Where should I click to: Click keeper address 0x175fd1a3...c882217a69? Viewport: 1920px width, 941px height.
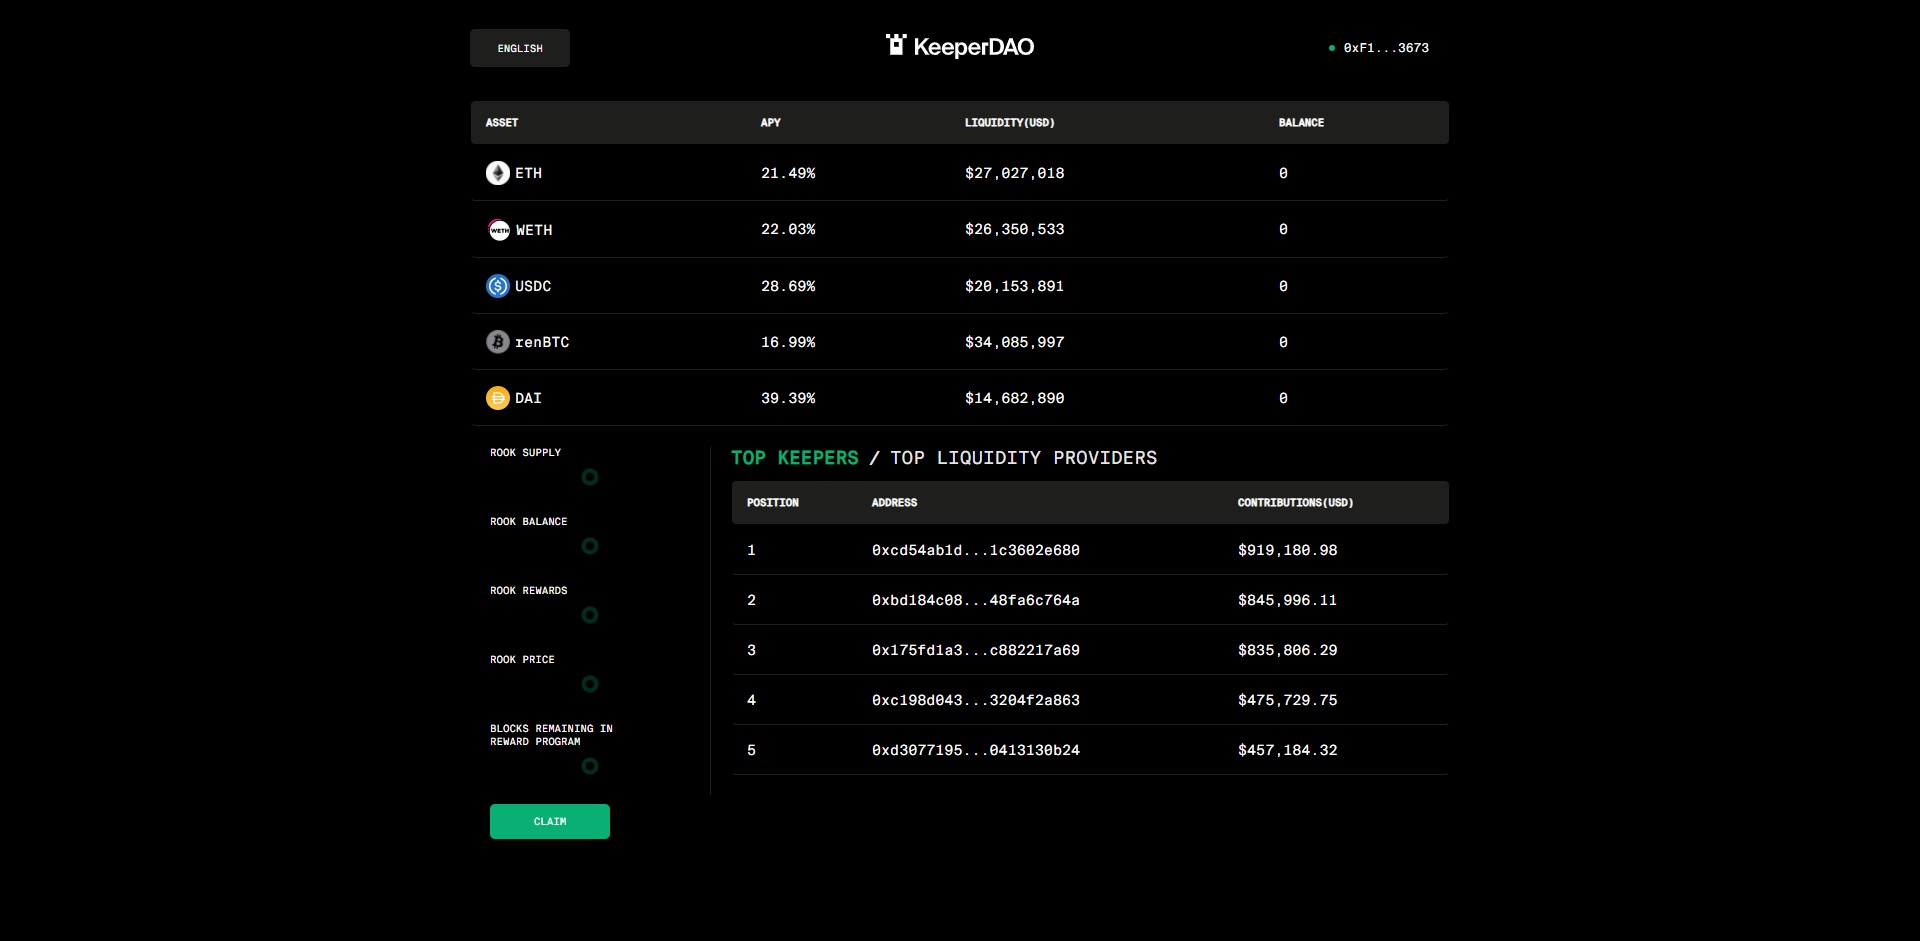976,650
